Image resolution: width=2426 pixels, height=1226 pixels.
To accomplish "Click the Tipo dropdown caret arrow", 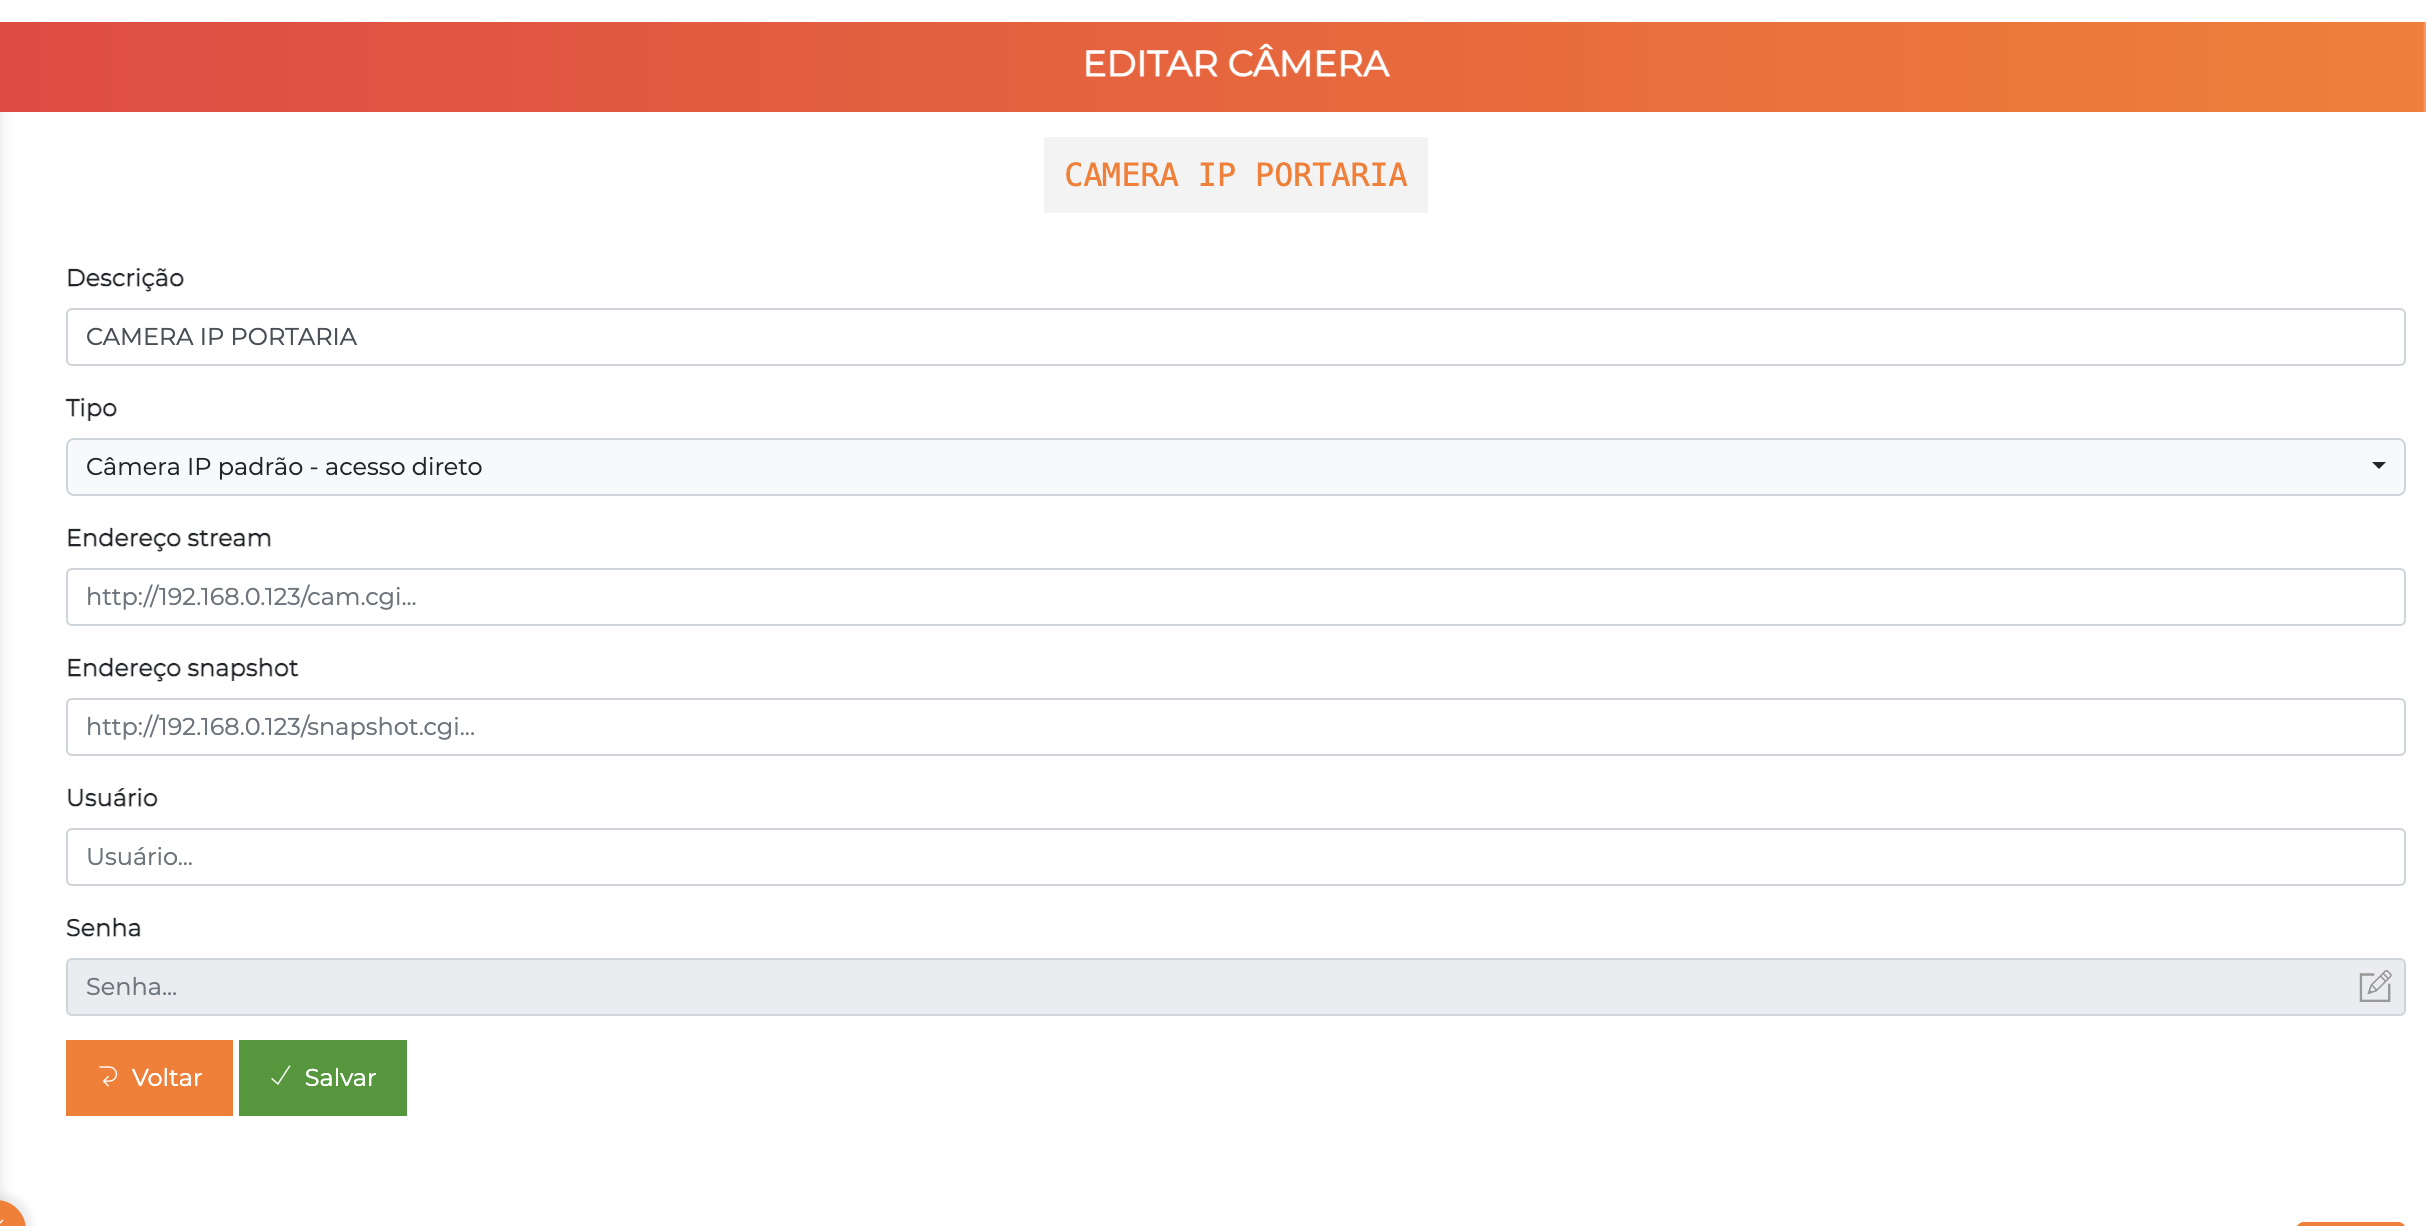I will tap(2378, 466).
